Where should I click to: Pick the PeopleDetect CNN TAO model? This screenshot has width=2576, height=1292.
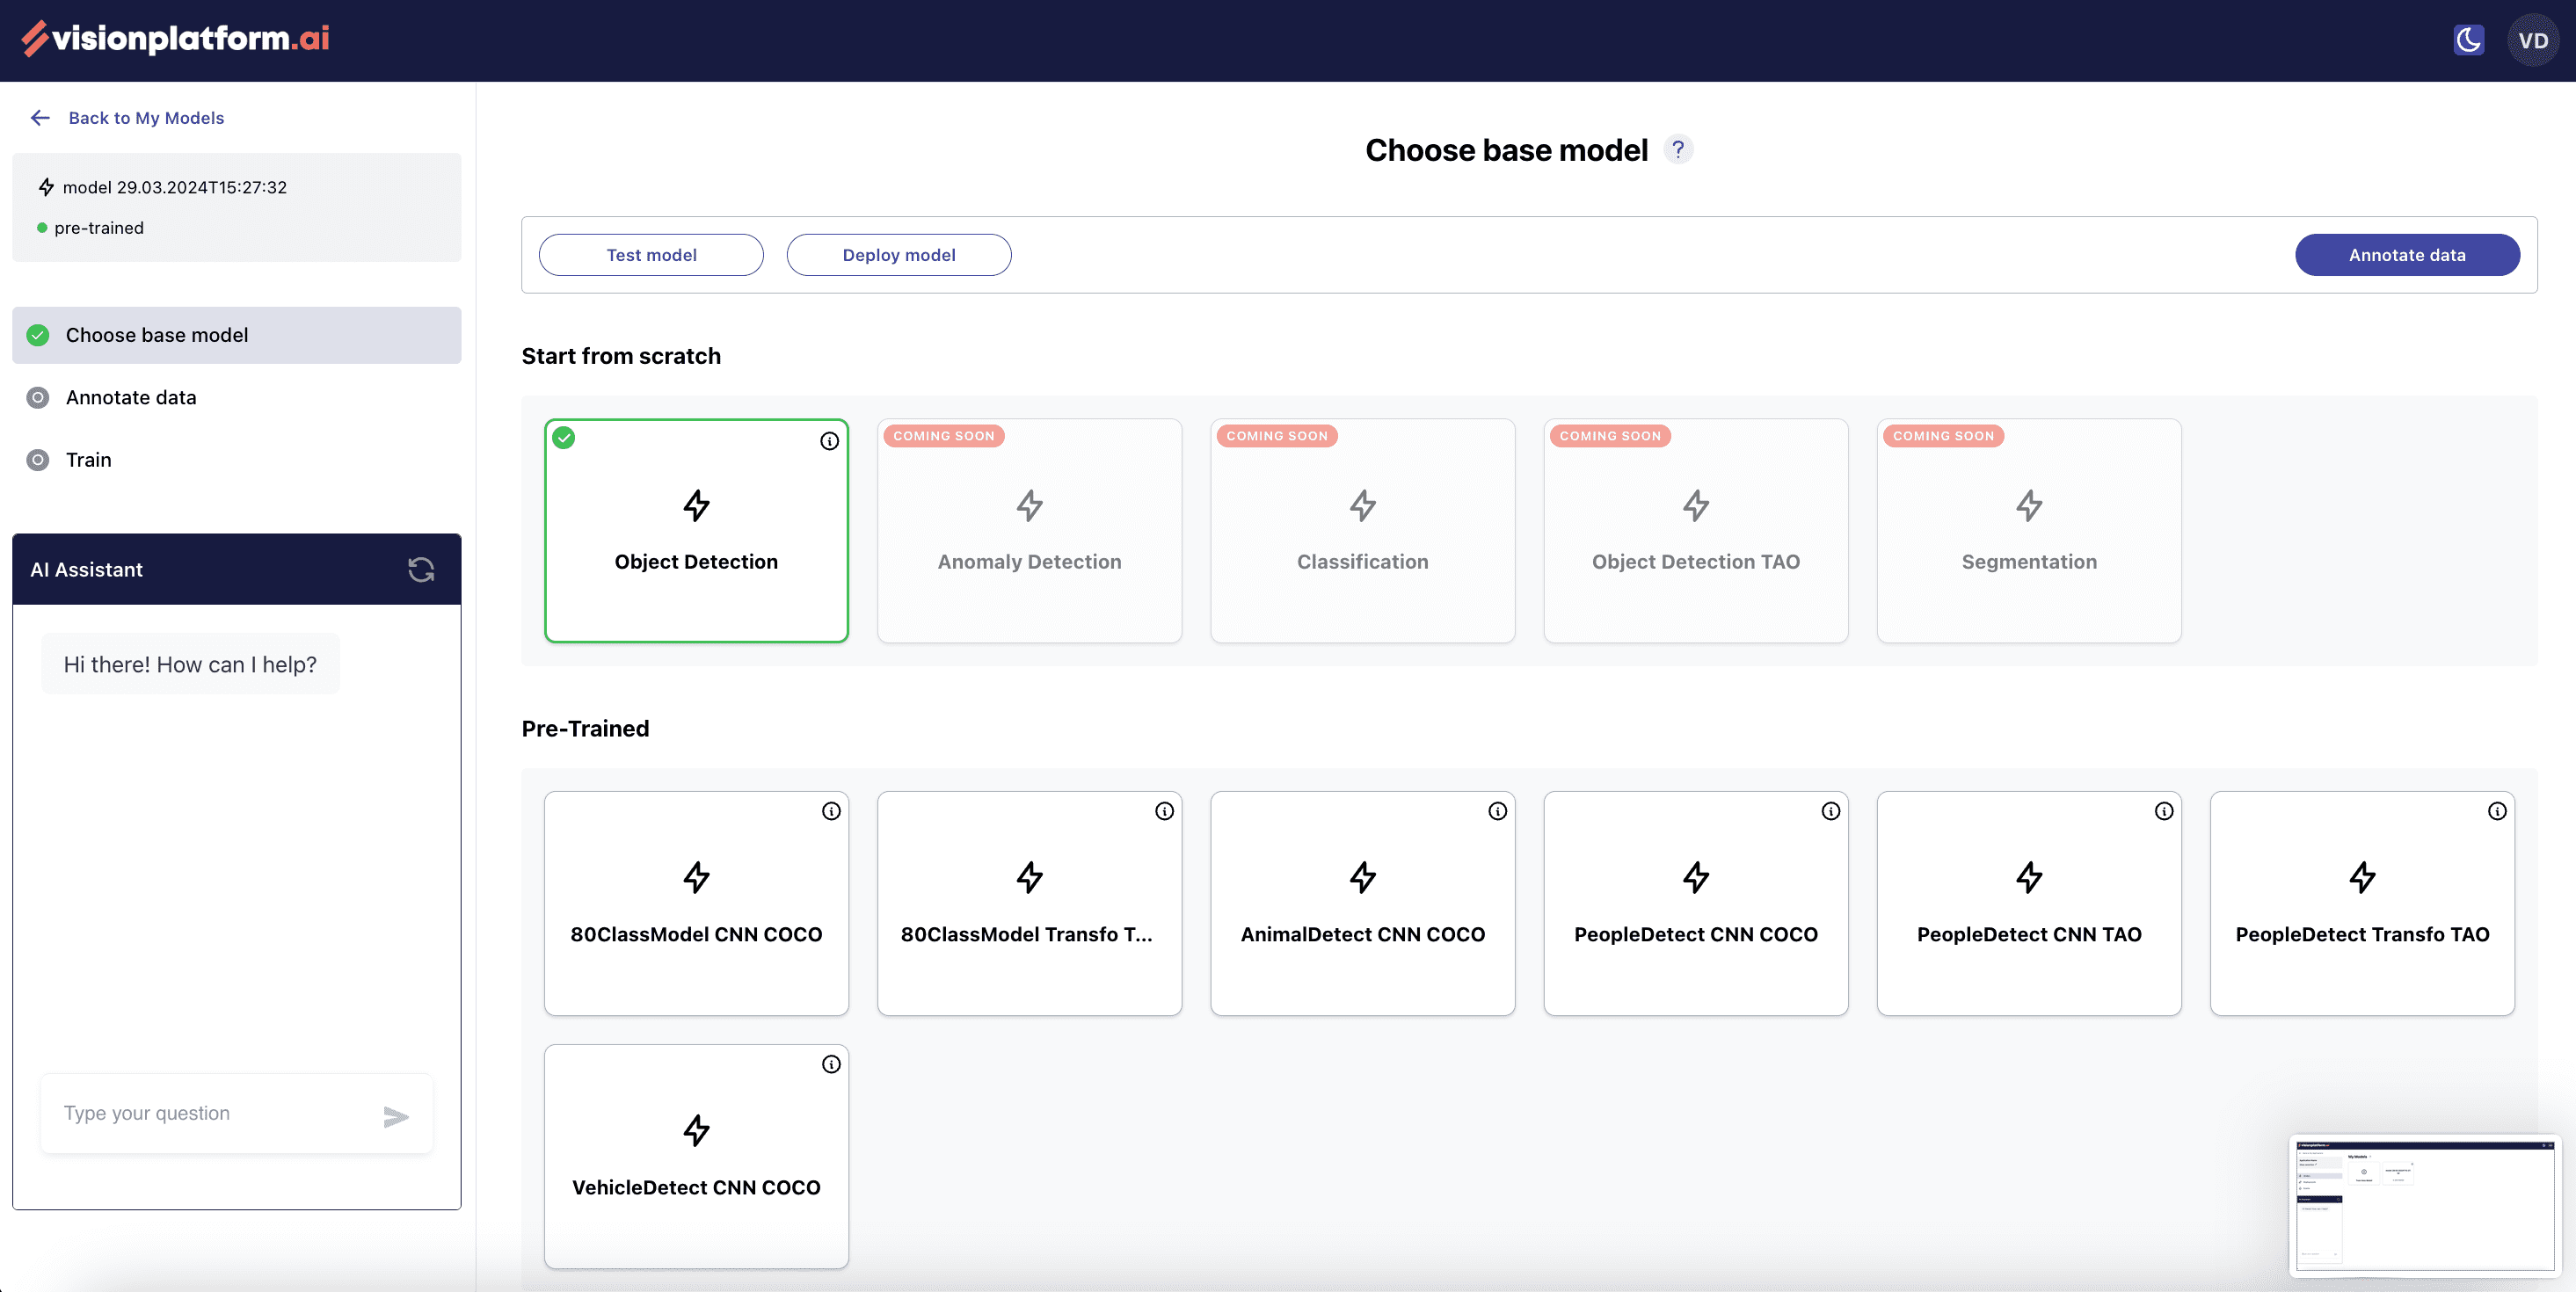2028,903
